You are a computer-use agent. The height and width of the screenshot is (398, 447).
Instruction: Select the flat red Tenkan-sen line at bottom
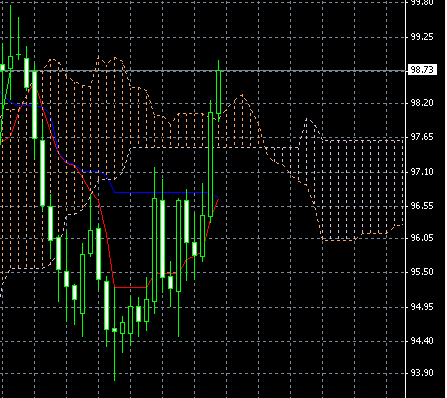click(130, 287)
